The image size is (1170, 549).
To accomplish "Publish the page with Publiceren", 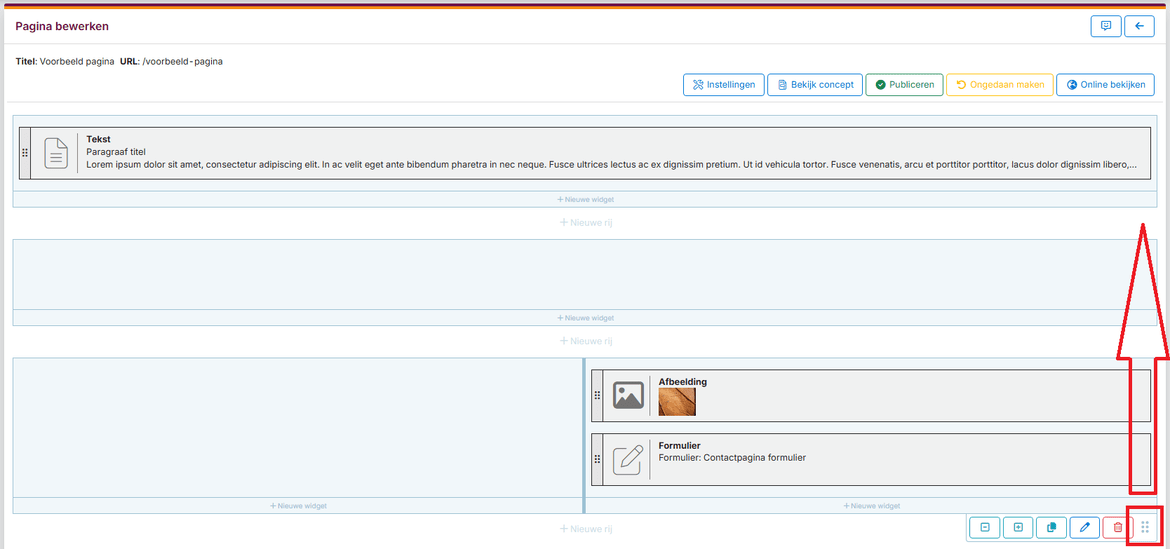I will 904,85.
